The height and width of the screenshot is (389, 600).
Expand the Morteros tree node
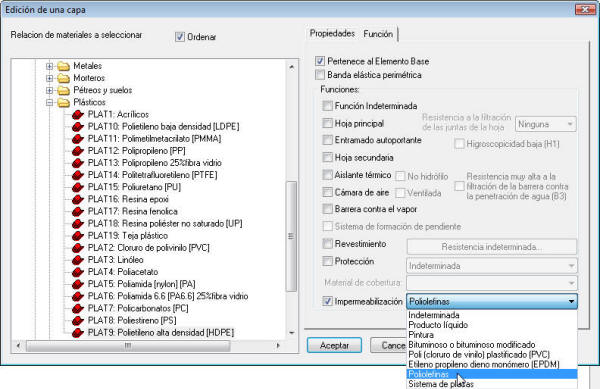[x=49, y=78]
